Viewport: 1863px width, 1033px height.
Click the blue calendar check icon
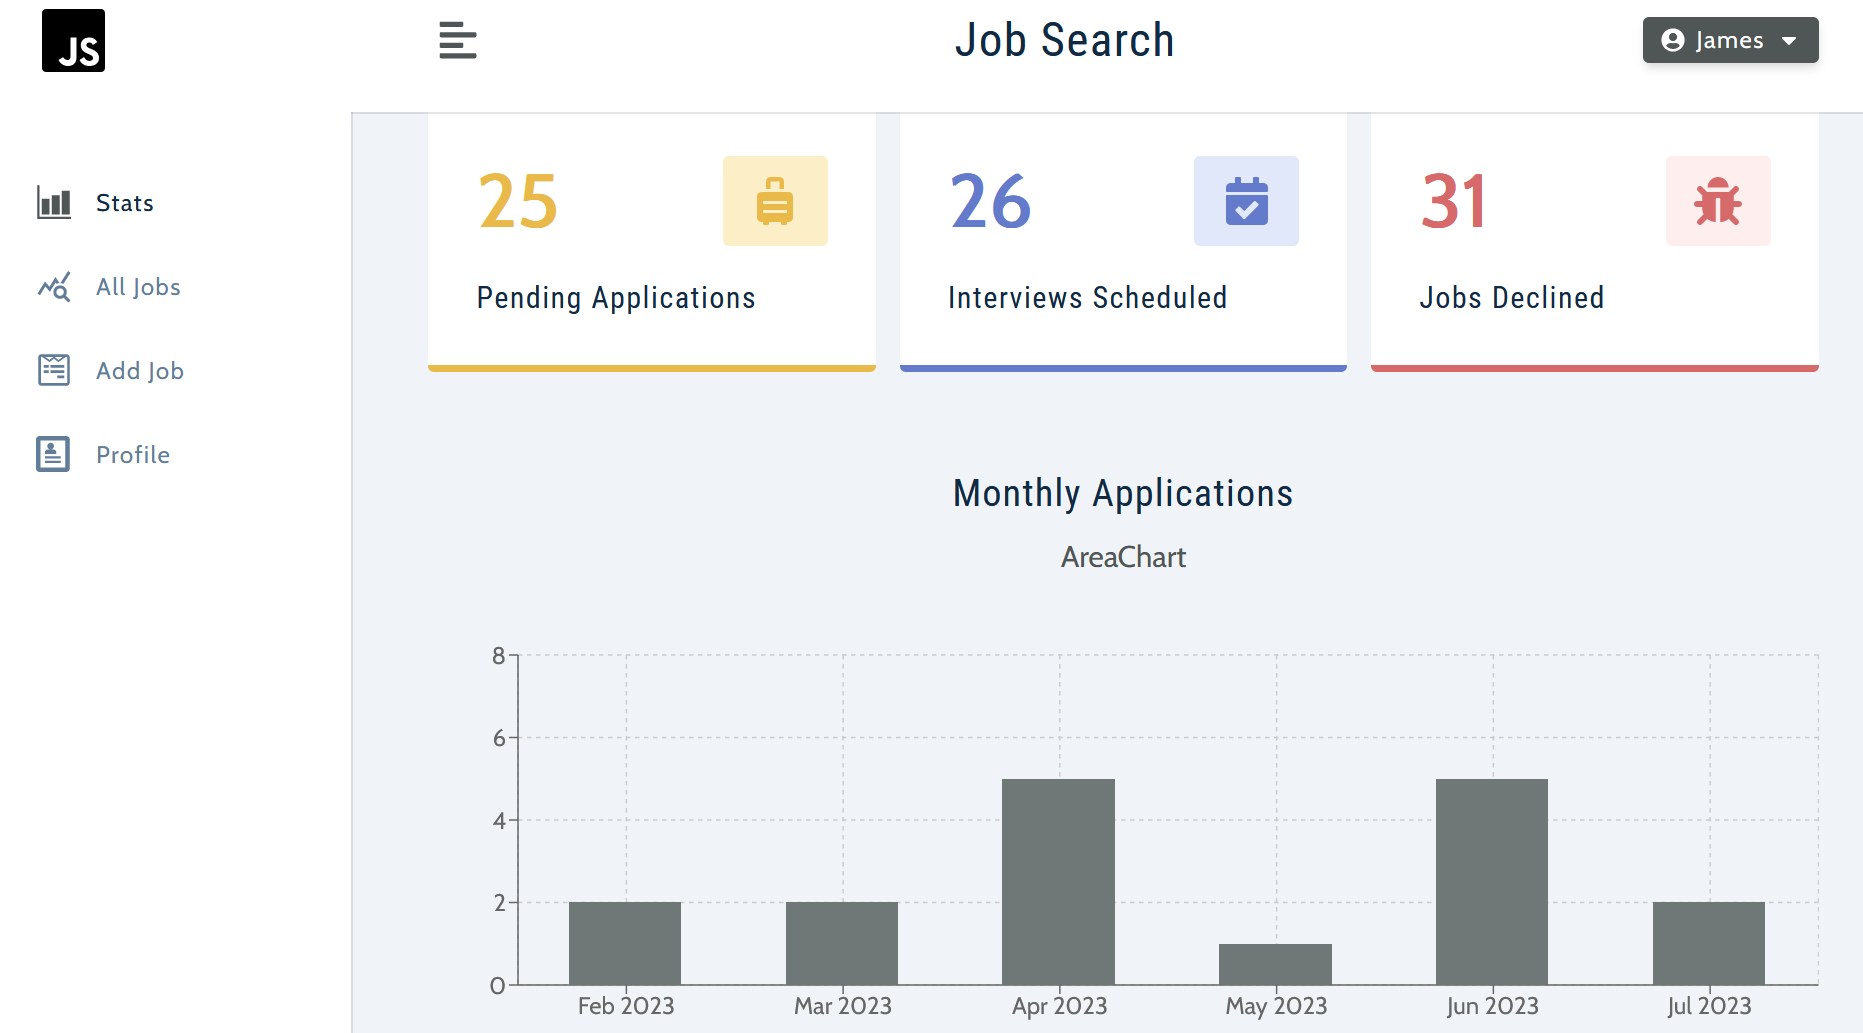click(x=1246, y=201)
